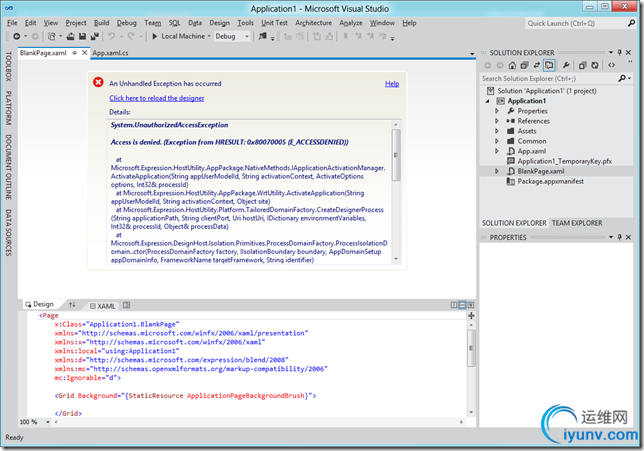Click the split-editor plus icon above XAML scrollbar
This screenshot has height=451, width=644.
471,315
